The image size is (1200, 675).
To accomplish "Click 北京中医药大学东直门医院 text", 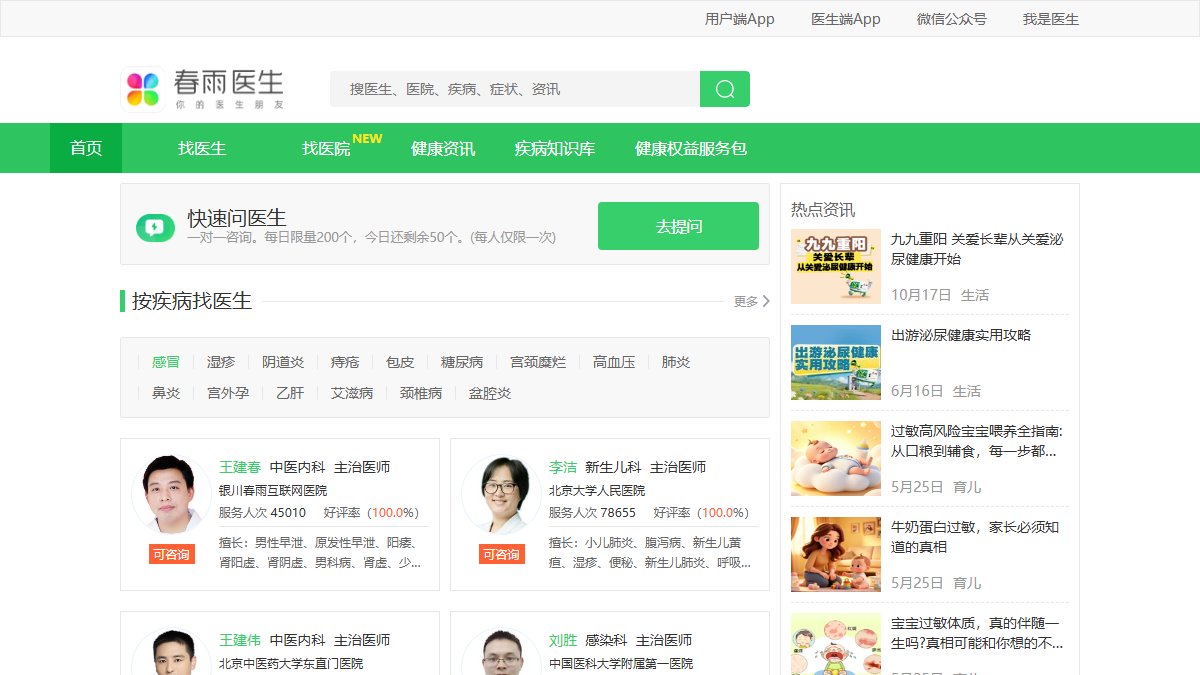I will 291,664.
